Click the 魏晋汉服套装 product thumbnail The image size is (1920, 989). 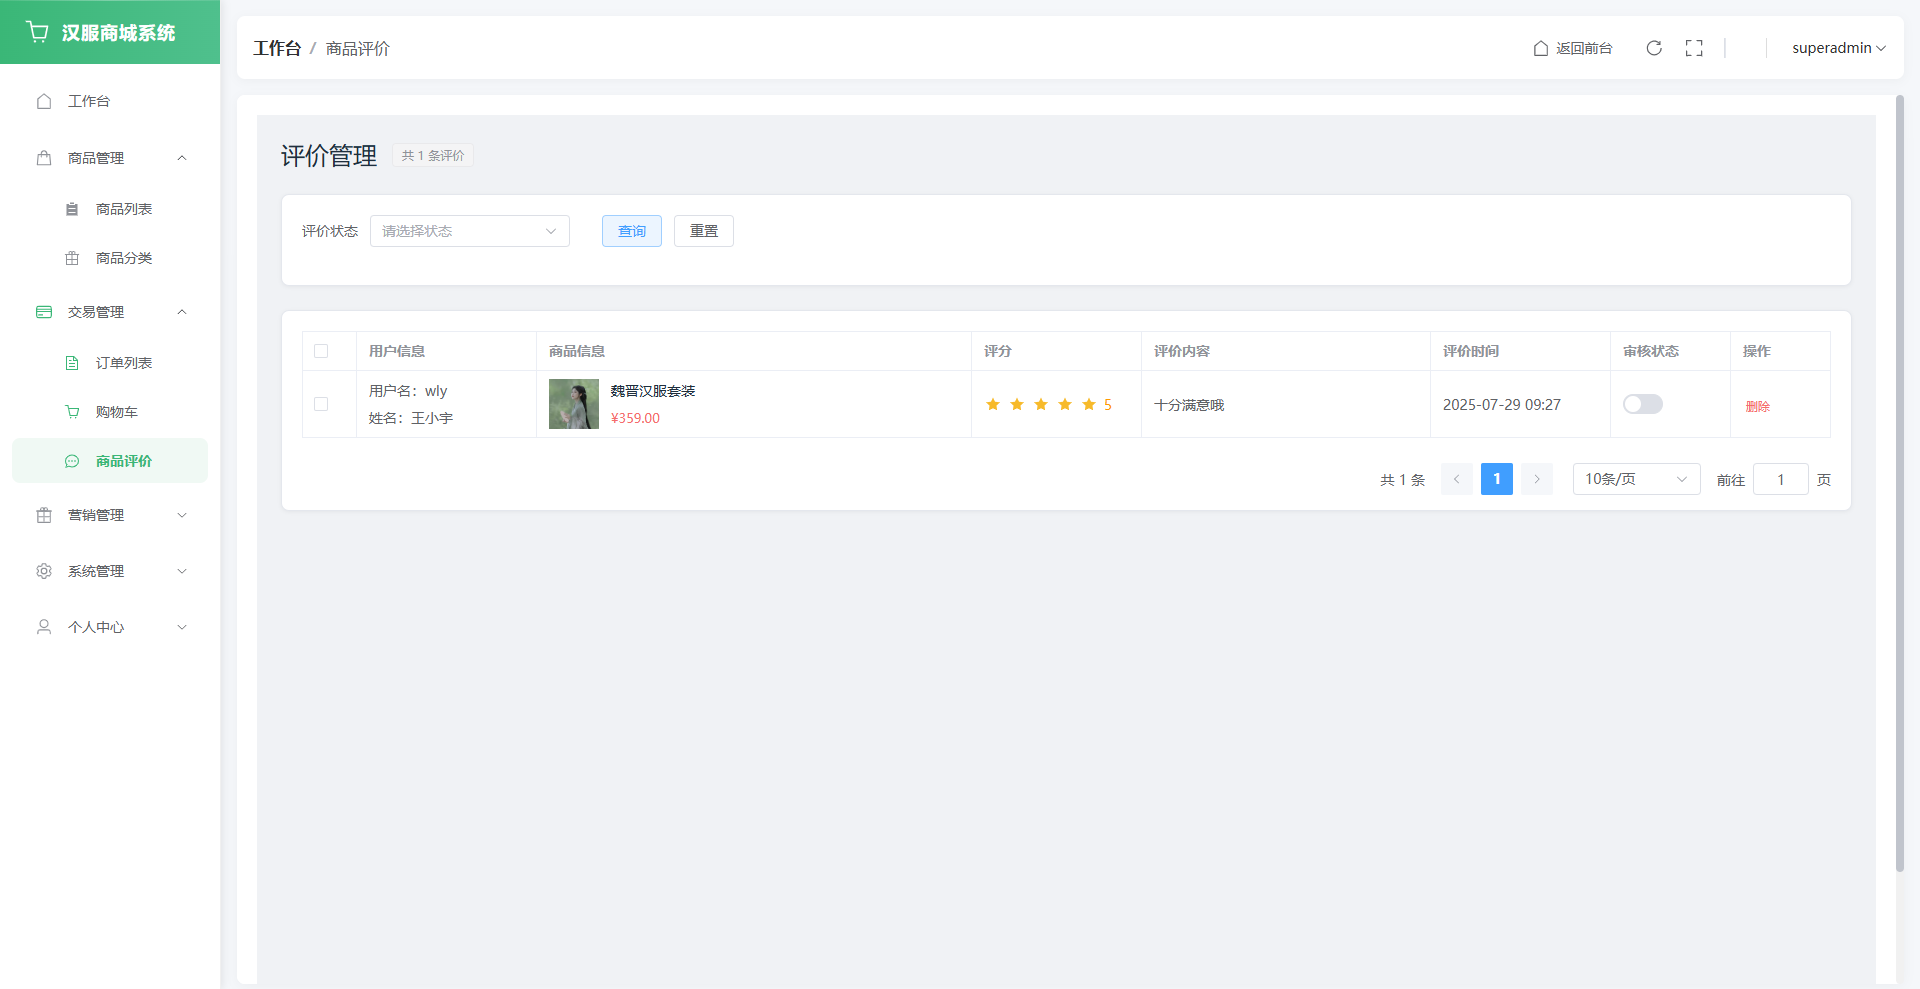(574, 404)
